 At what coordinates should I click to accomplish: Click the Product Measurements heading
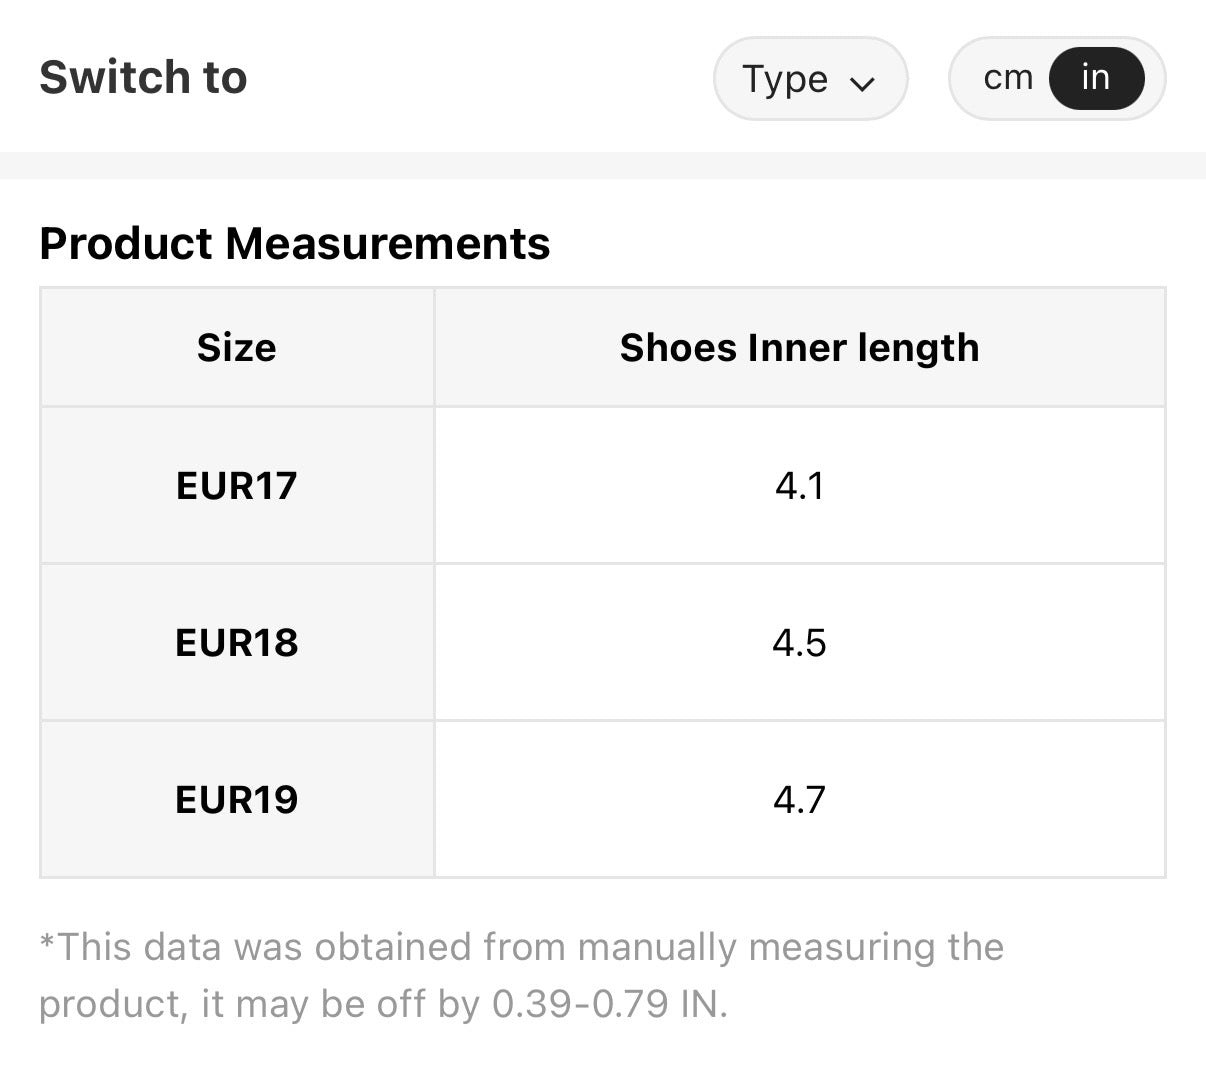(294, 244)
